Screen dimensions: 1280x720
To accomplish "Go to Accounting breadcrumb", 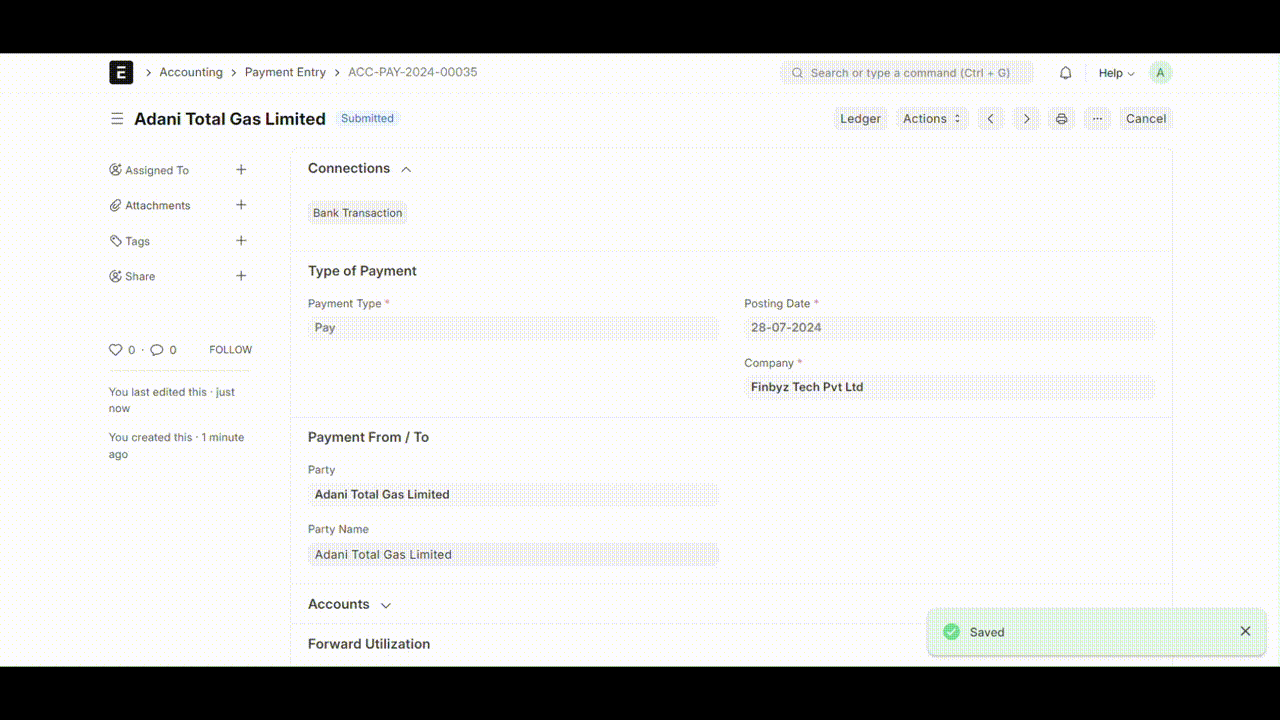I will pos(191,72).
